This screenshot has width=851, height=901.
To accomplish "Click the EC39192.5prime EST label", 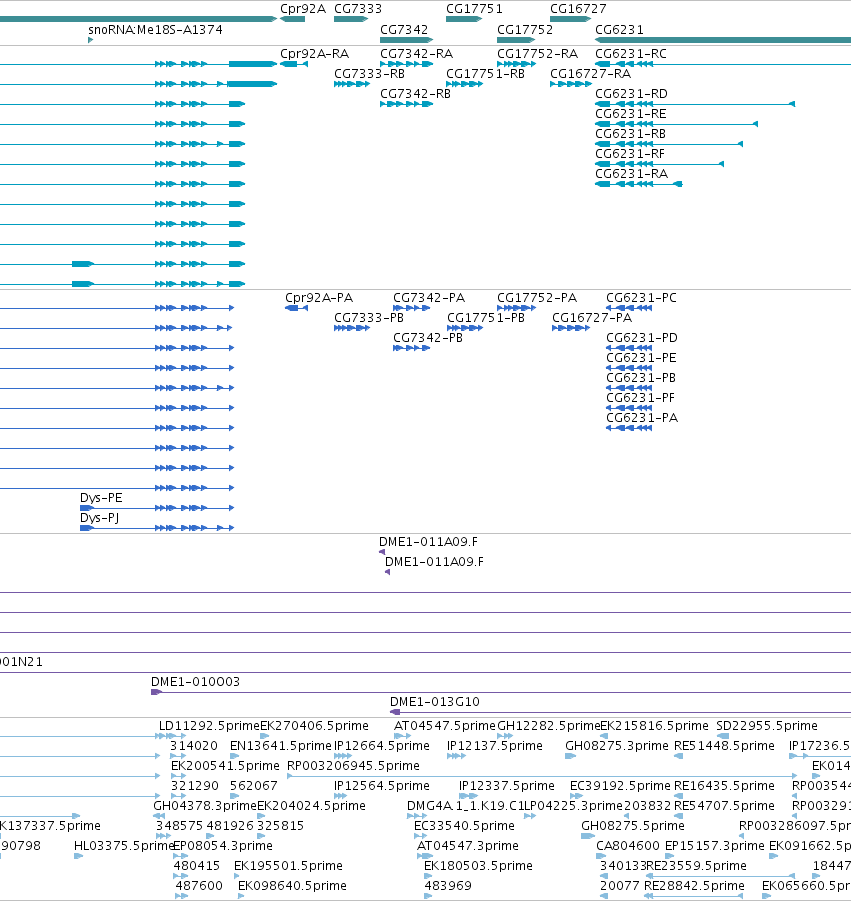I will [620, 786].
